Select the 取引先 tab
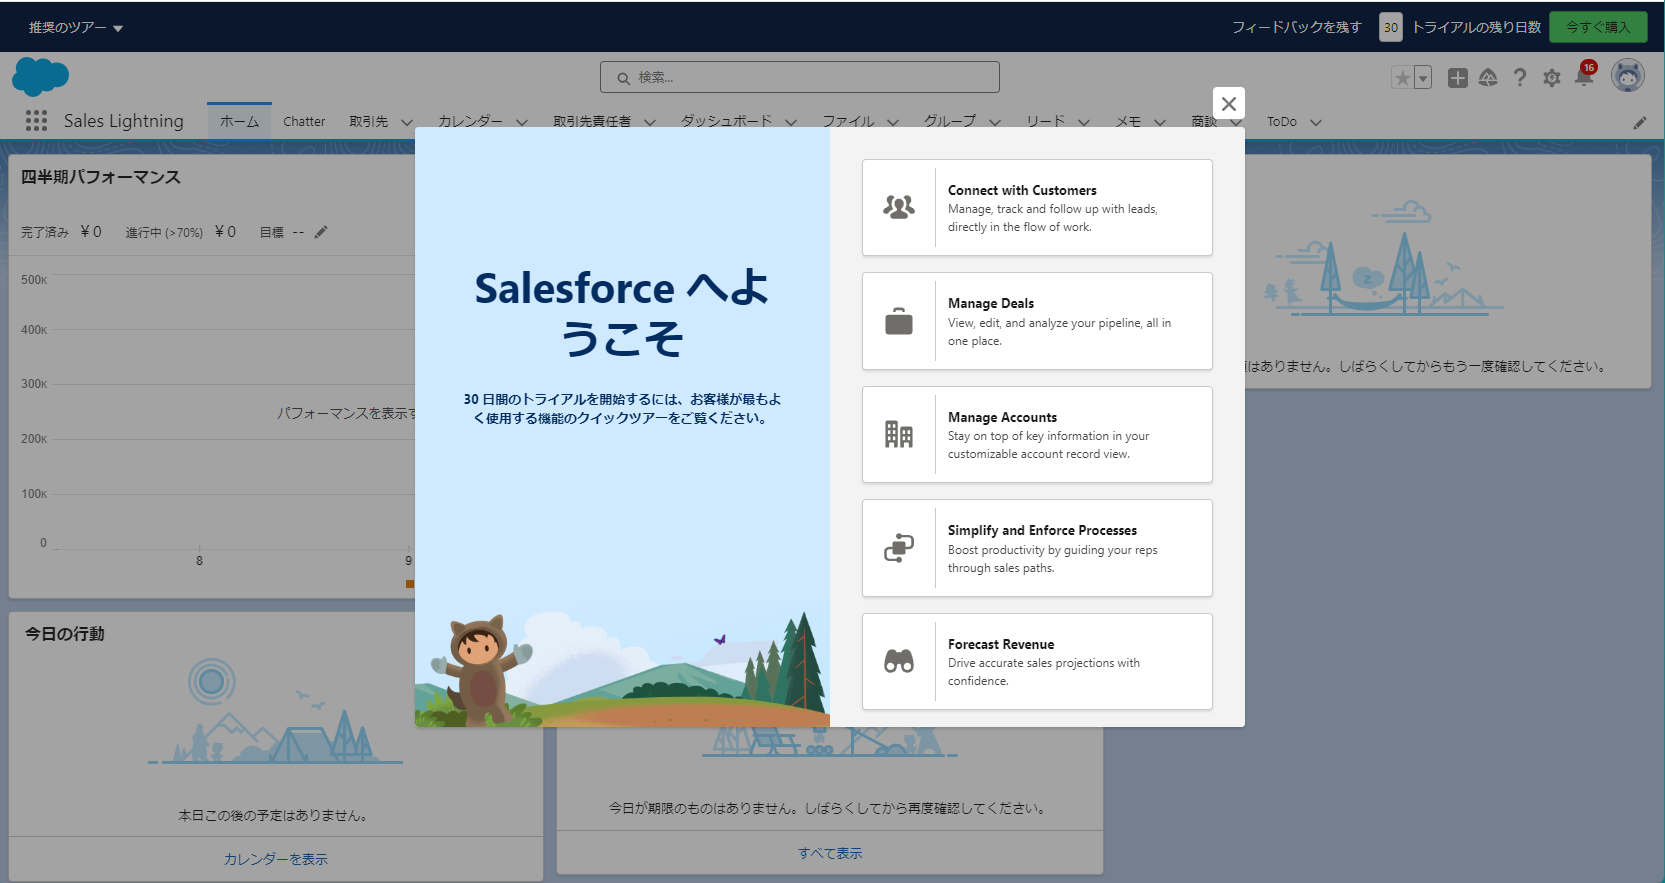This screenshot has width=1665, height=883. click(368, 121)
